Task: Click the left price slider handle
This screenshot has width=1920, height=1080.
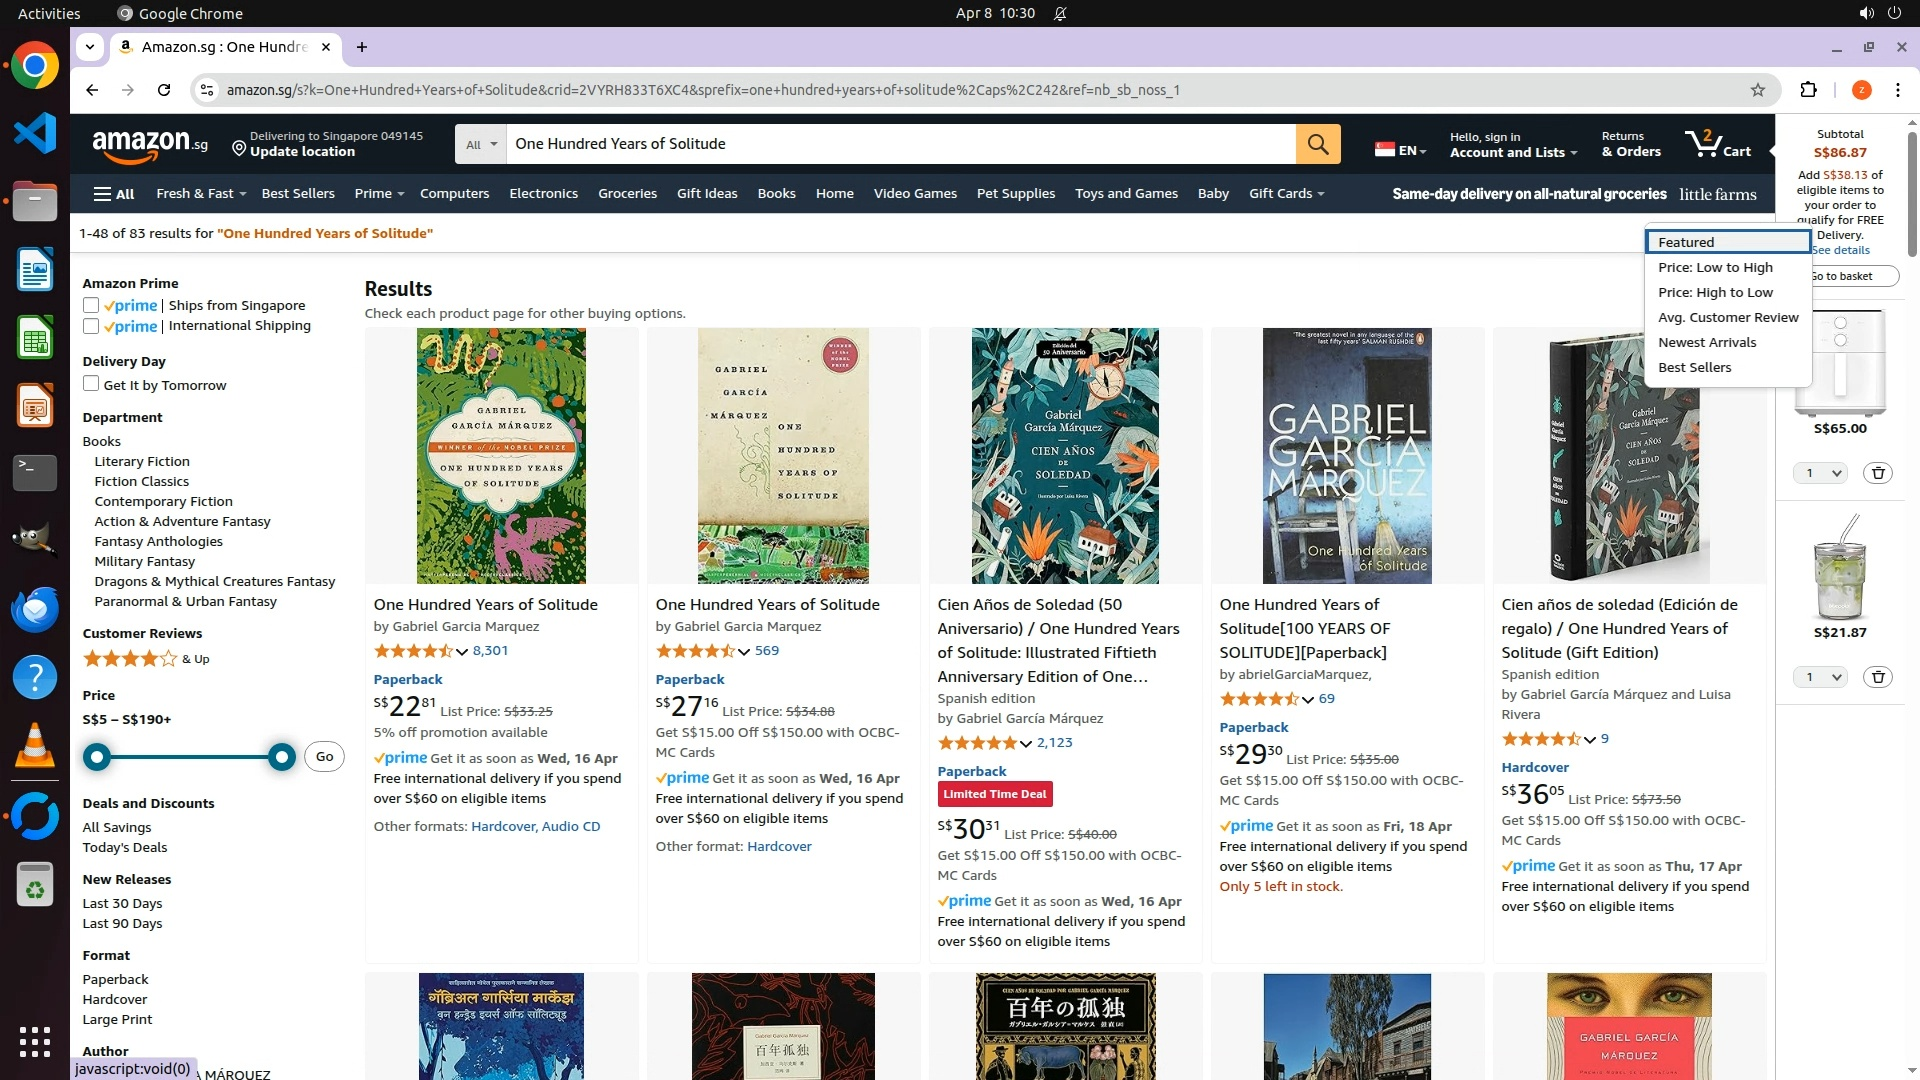Action: pos(97,757)
